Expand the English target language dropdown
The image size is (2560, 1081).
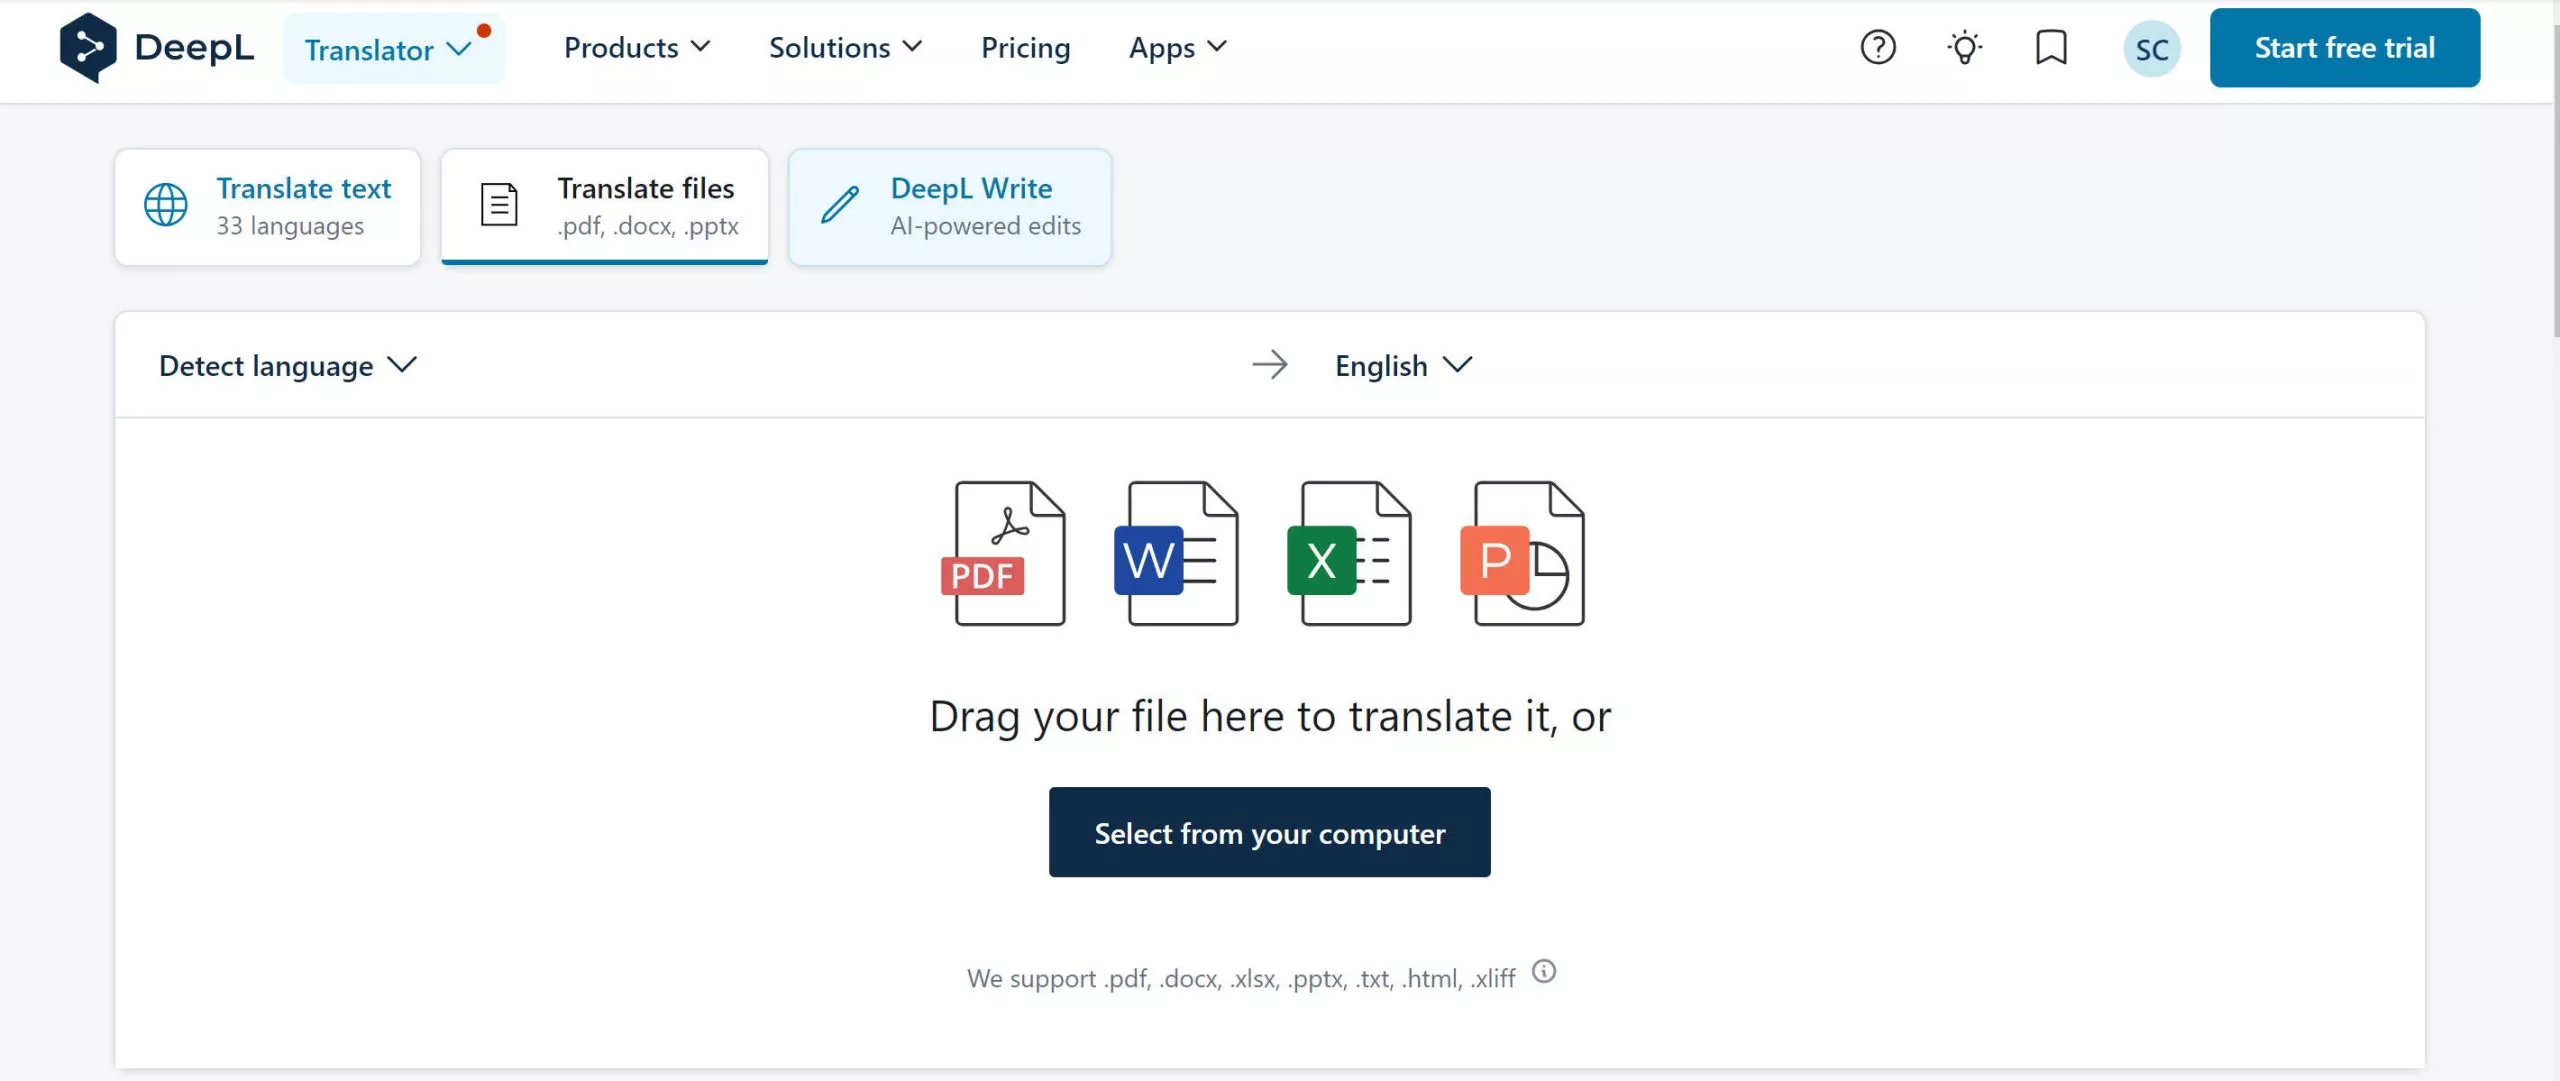[x=1402, y=365]
